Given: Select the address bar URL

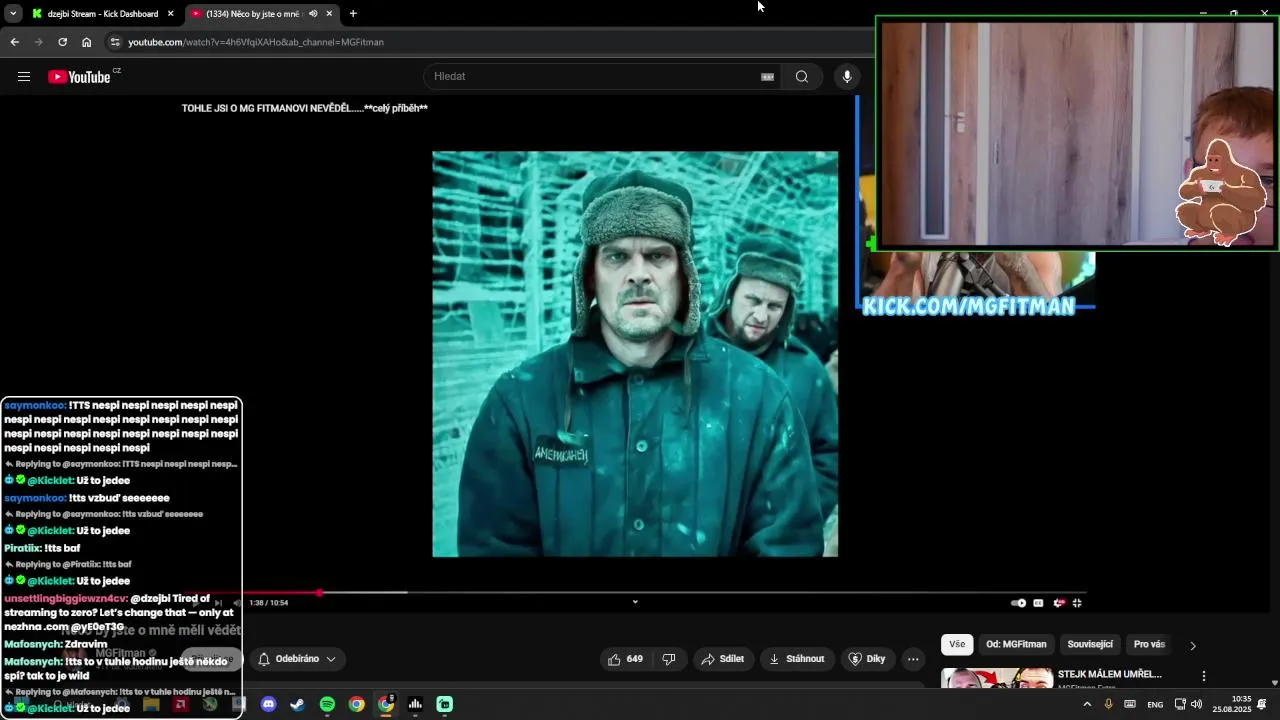Looking at the screenshot, I should coord(256,42).
